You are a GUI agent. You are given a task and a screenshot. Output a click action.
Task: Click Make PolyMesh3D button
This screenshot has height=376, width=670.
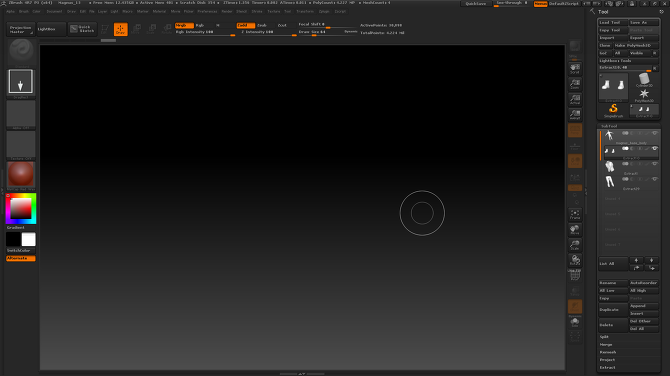click(636, 45)
